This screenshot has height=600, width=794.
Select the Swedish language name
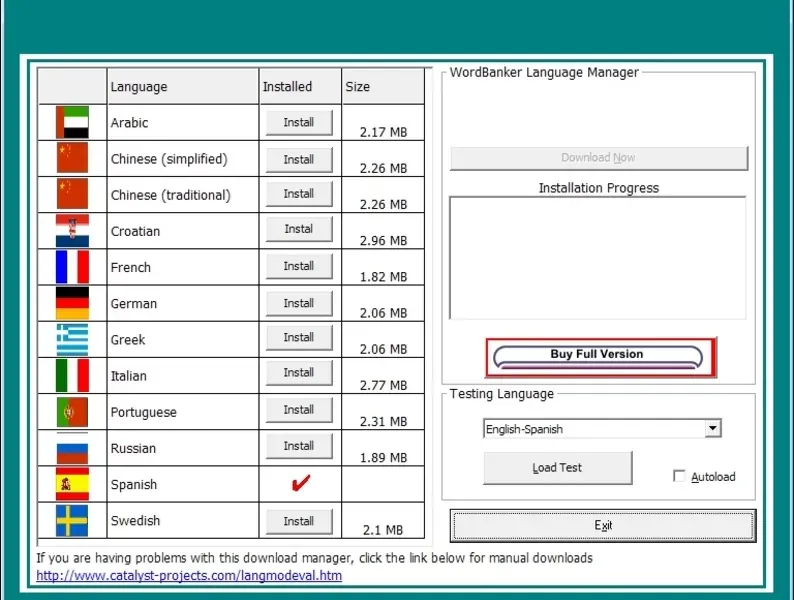click(135, 521)
